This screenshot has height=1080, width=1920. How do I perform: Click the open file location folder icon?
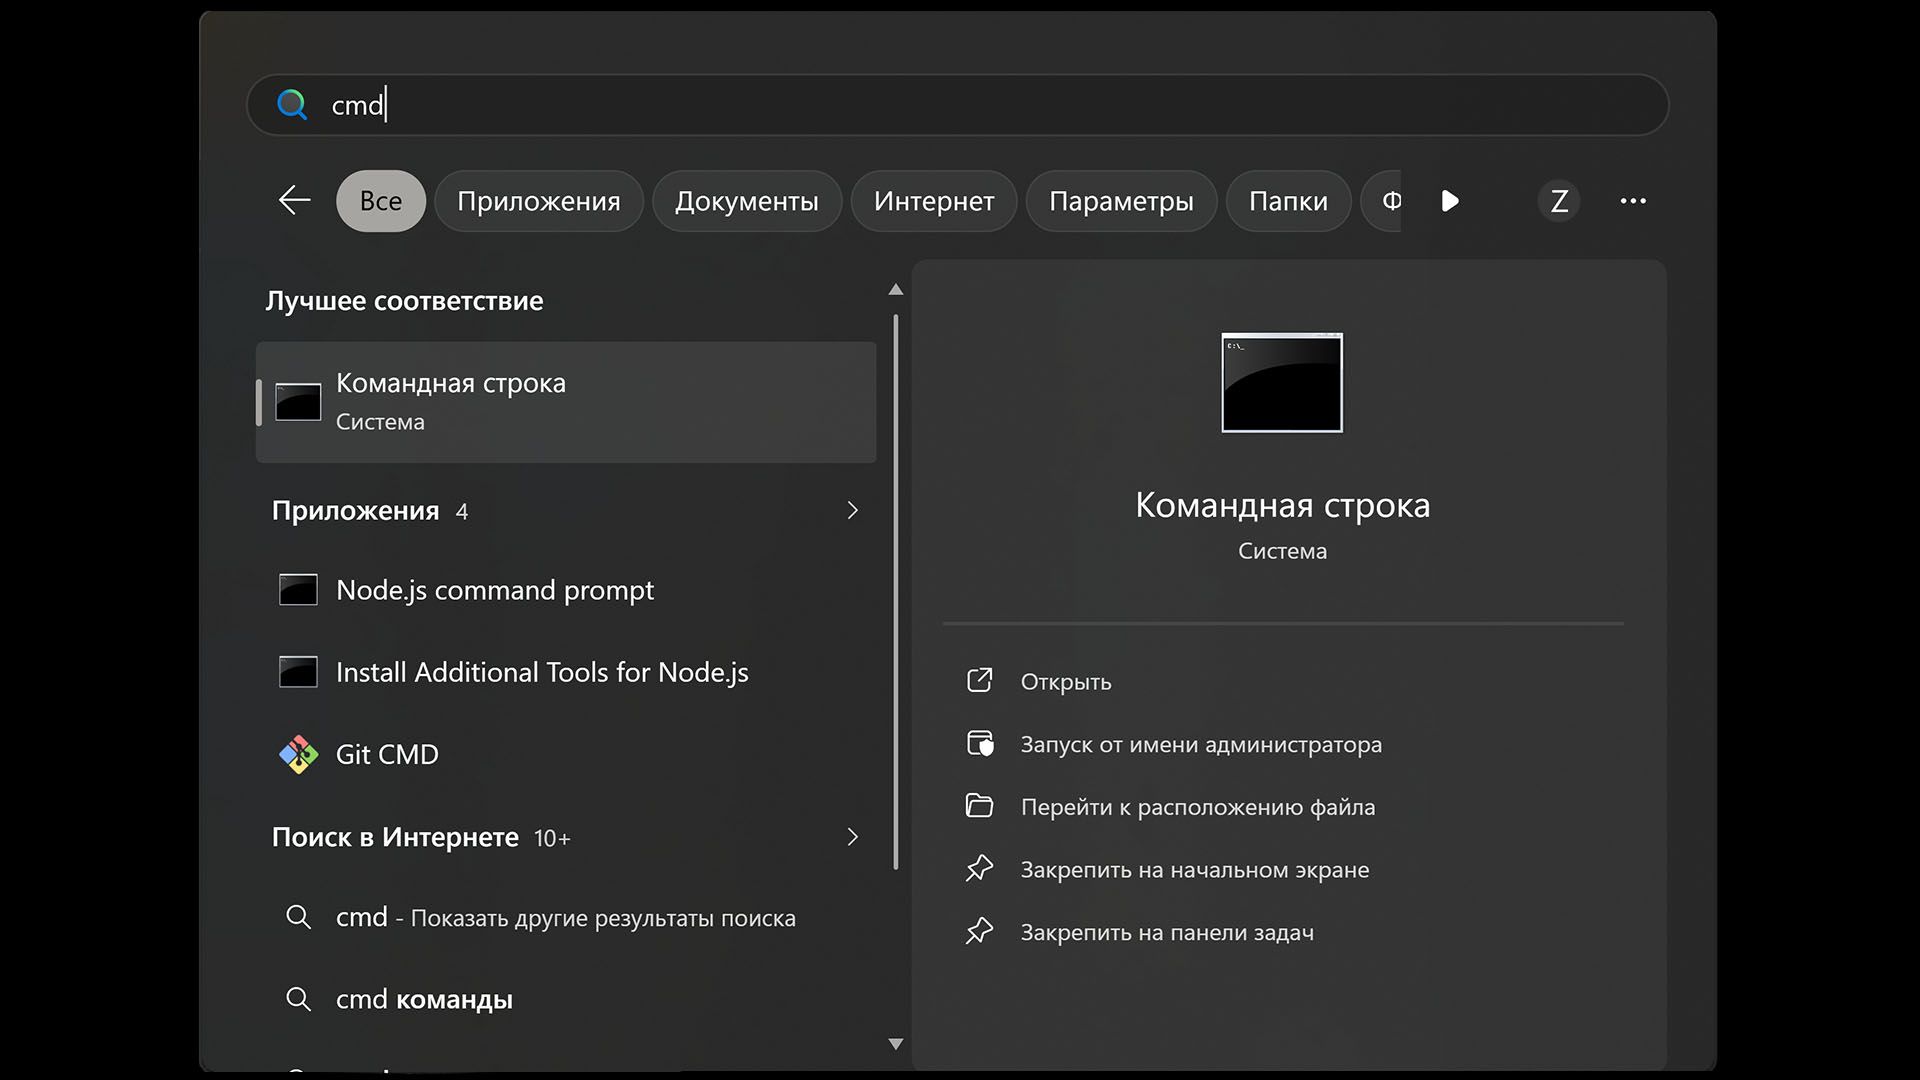[x=980, y=806]
